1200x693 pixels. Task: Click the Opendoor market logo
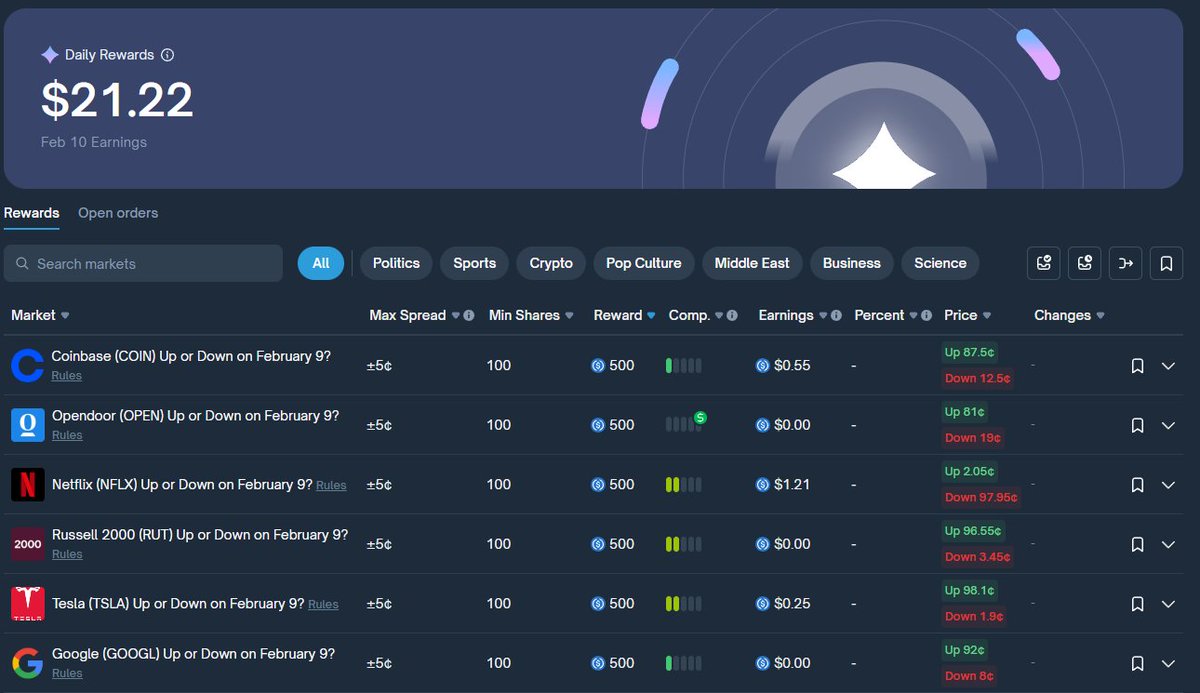tap(28, 425)
